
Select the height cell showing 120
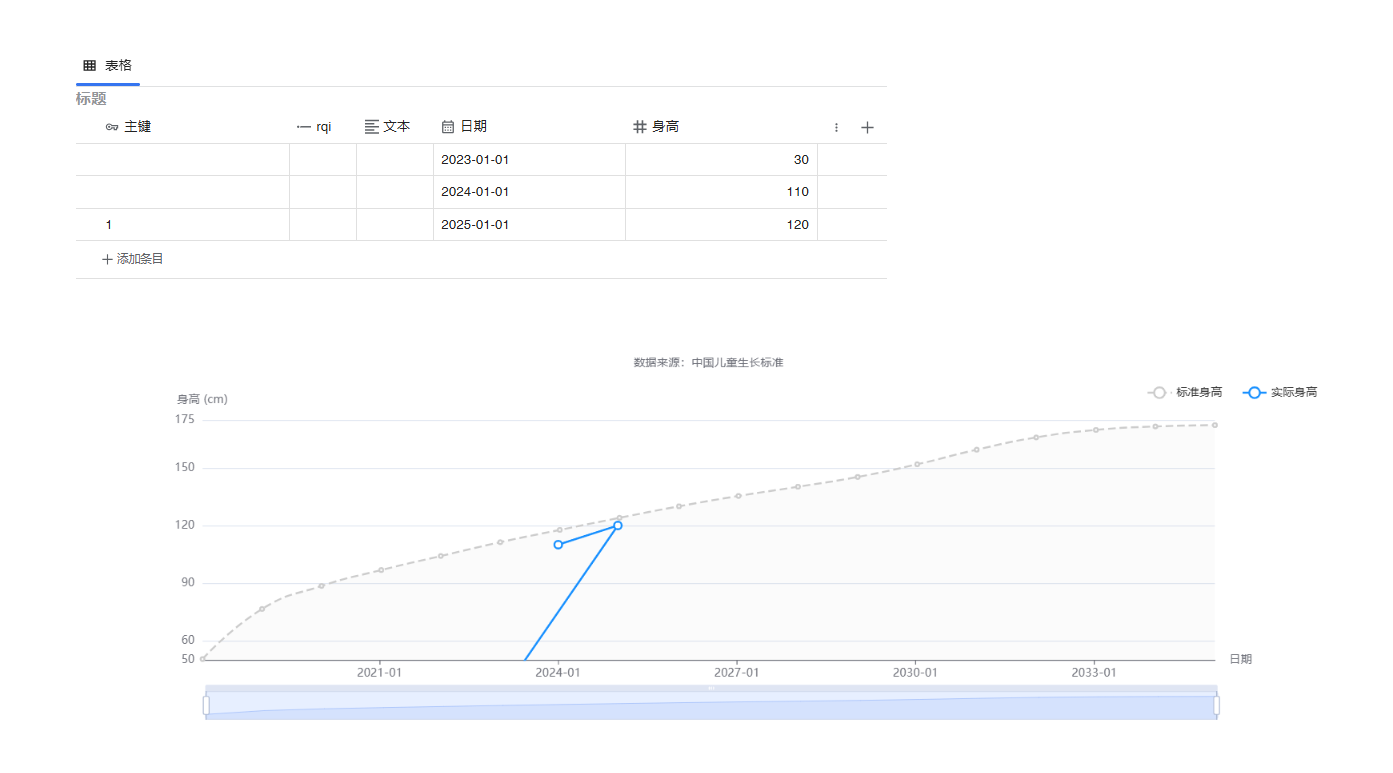(x=721, y=225)
